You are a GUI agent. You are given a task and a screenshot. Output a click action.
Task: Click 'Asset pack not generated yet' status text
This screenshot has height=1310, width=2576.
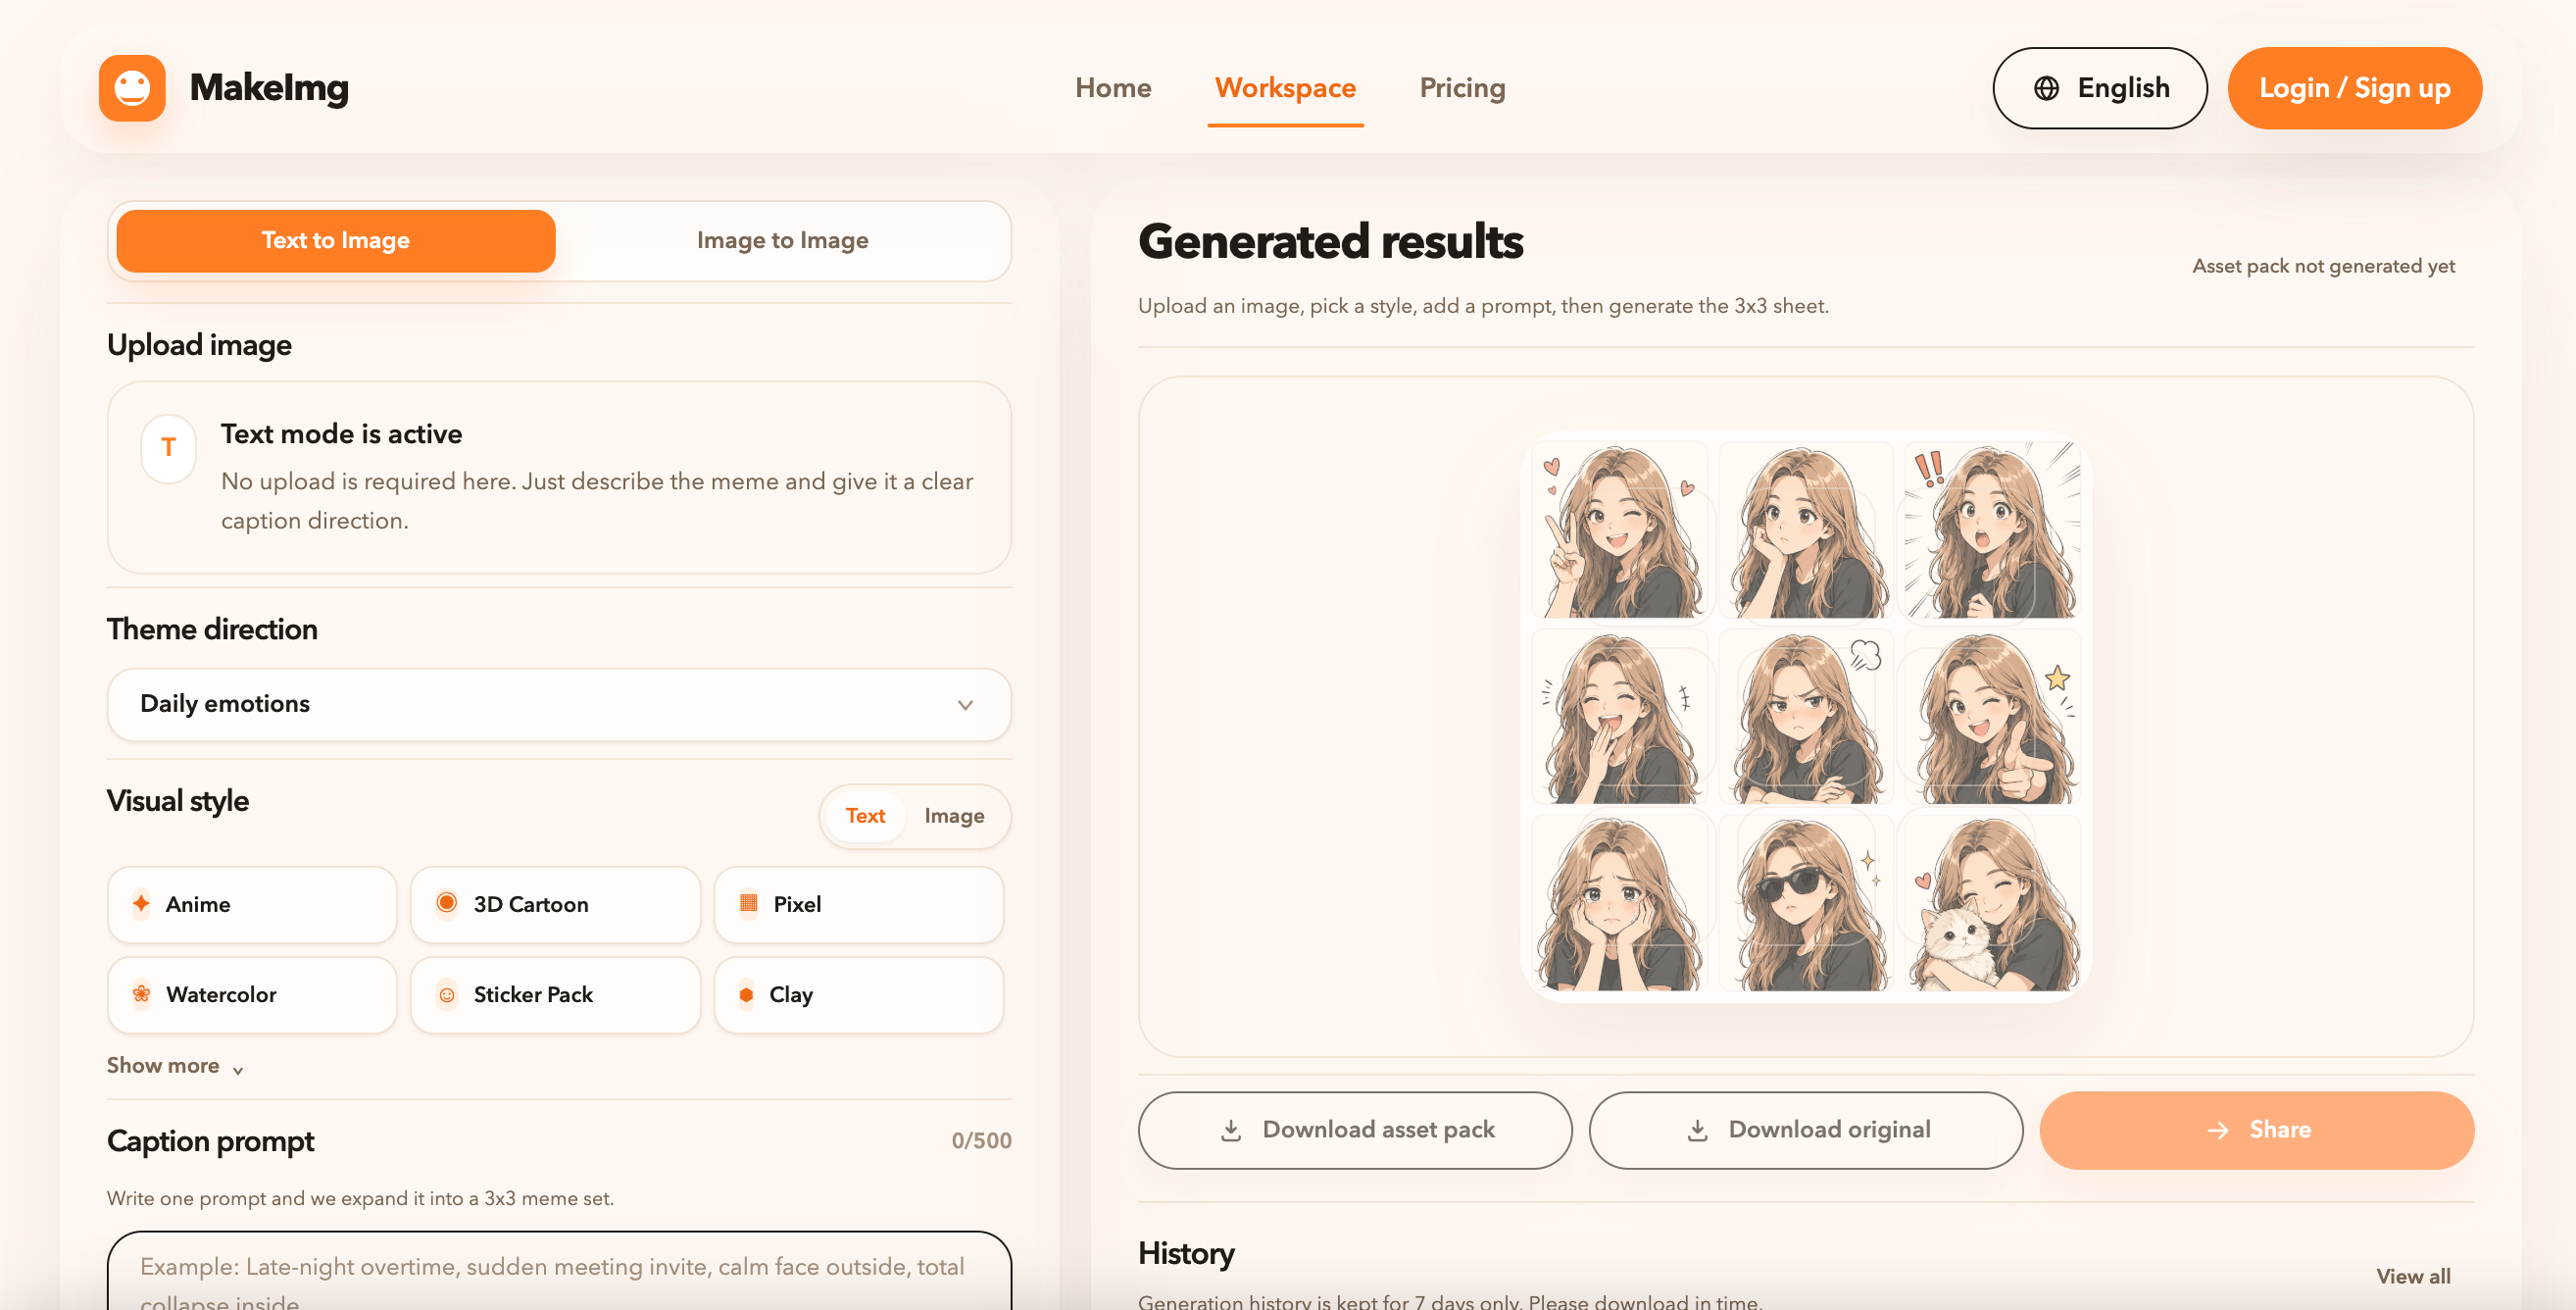2323,266
